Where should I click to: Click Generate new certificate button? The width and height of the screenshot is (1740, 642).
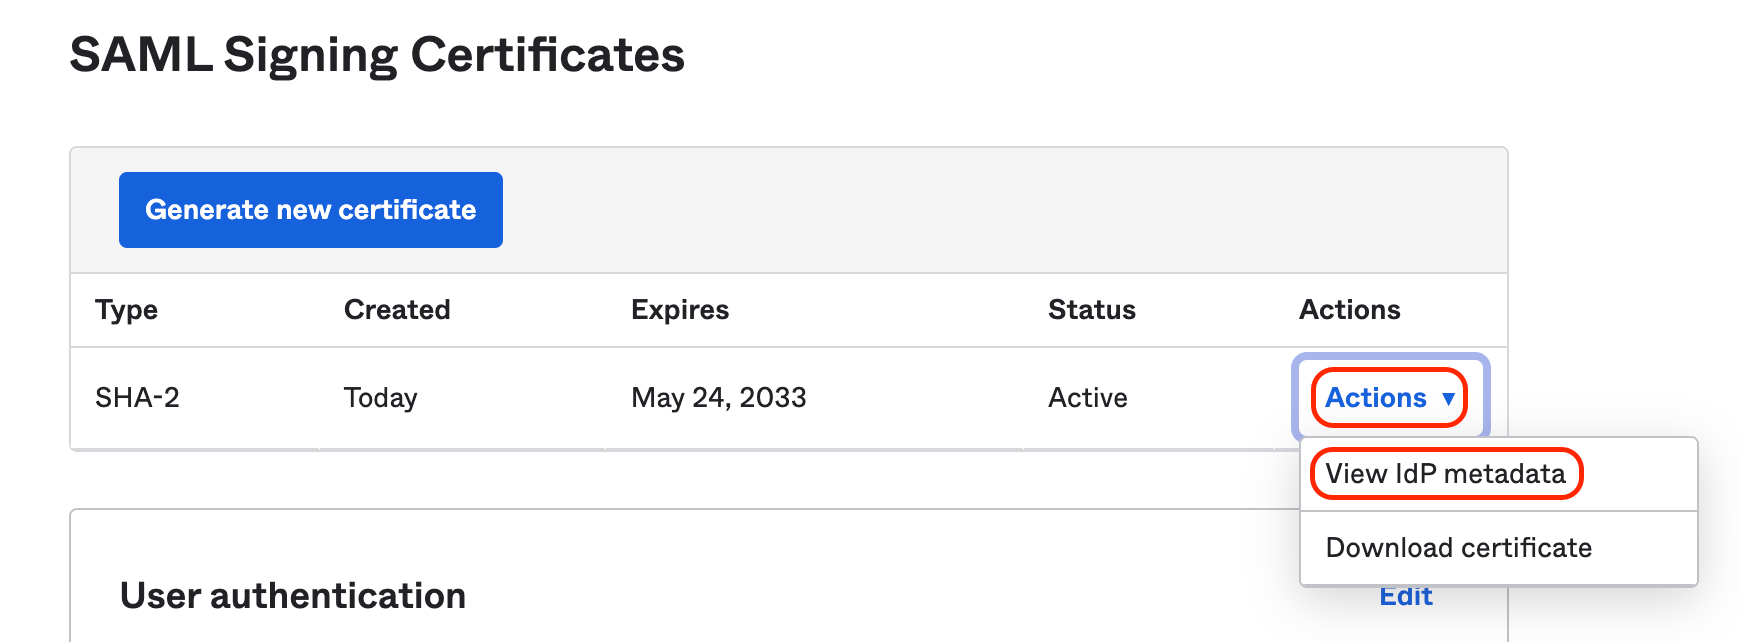point(310,210)
